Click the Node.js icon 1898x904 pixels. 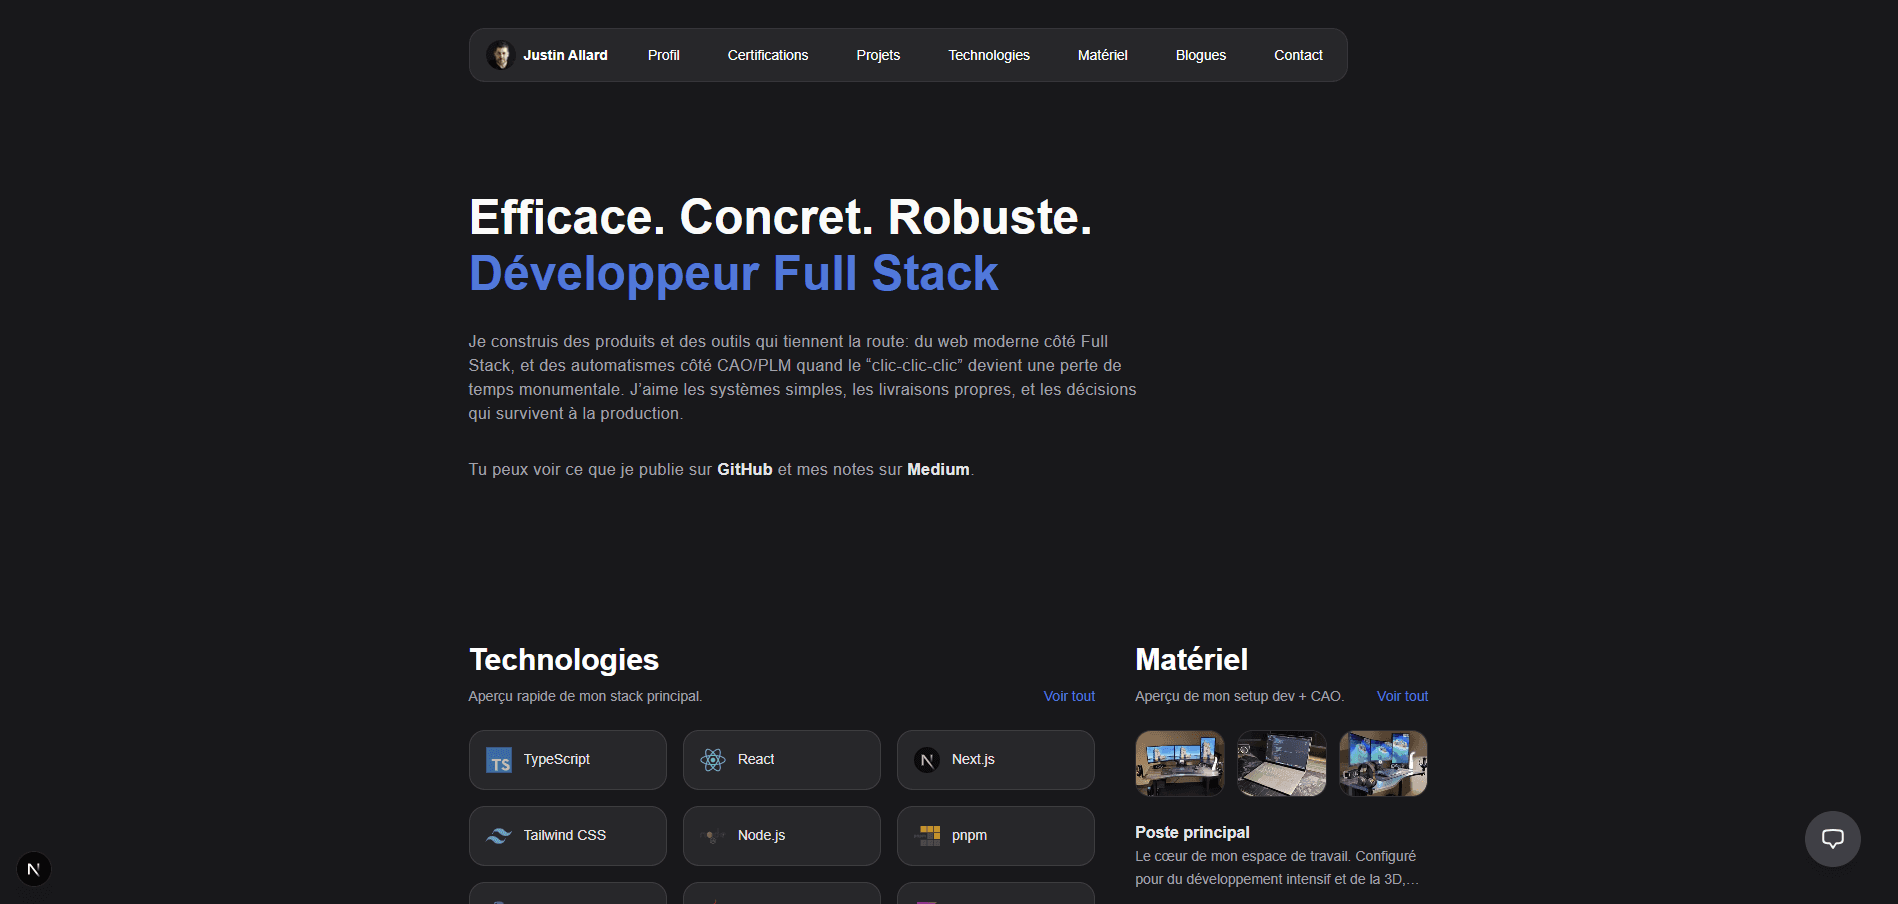click(x=713, y=836)
